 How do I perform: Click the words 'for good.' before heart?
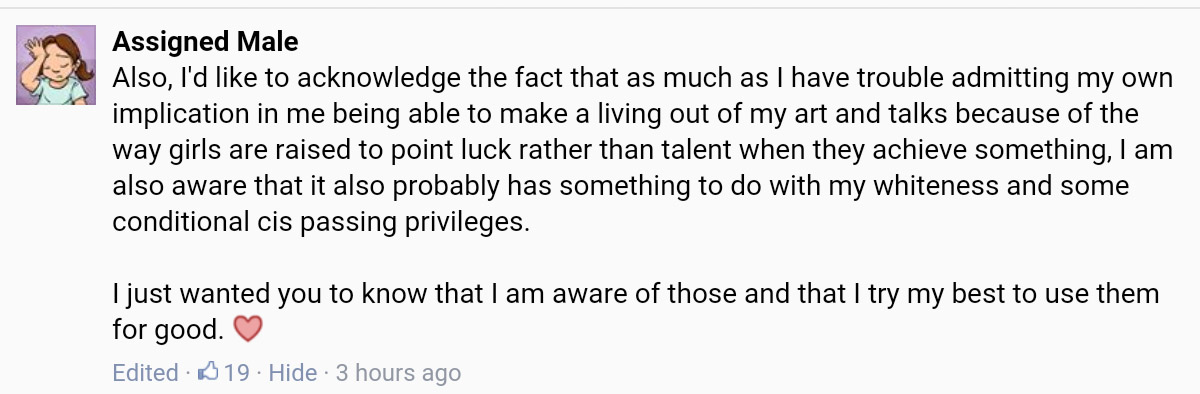point(168,330)
